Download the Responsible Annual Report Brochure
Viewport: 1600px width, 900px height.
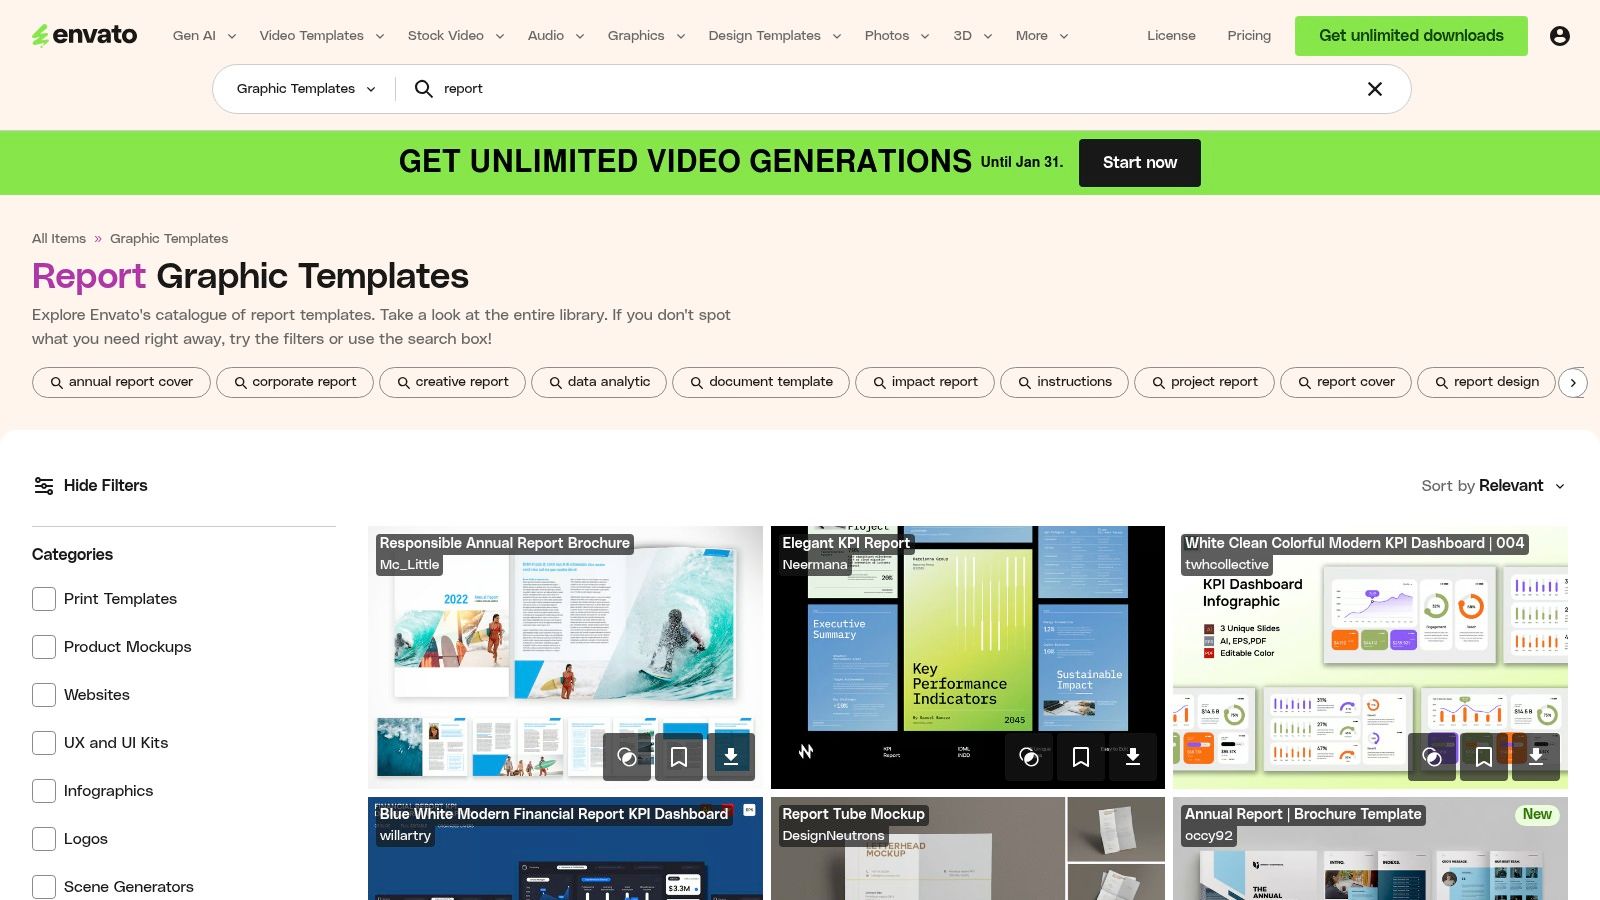pos(730,757)
